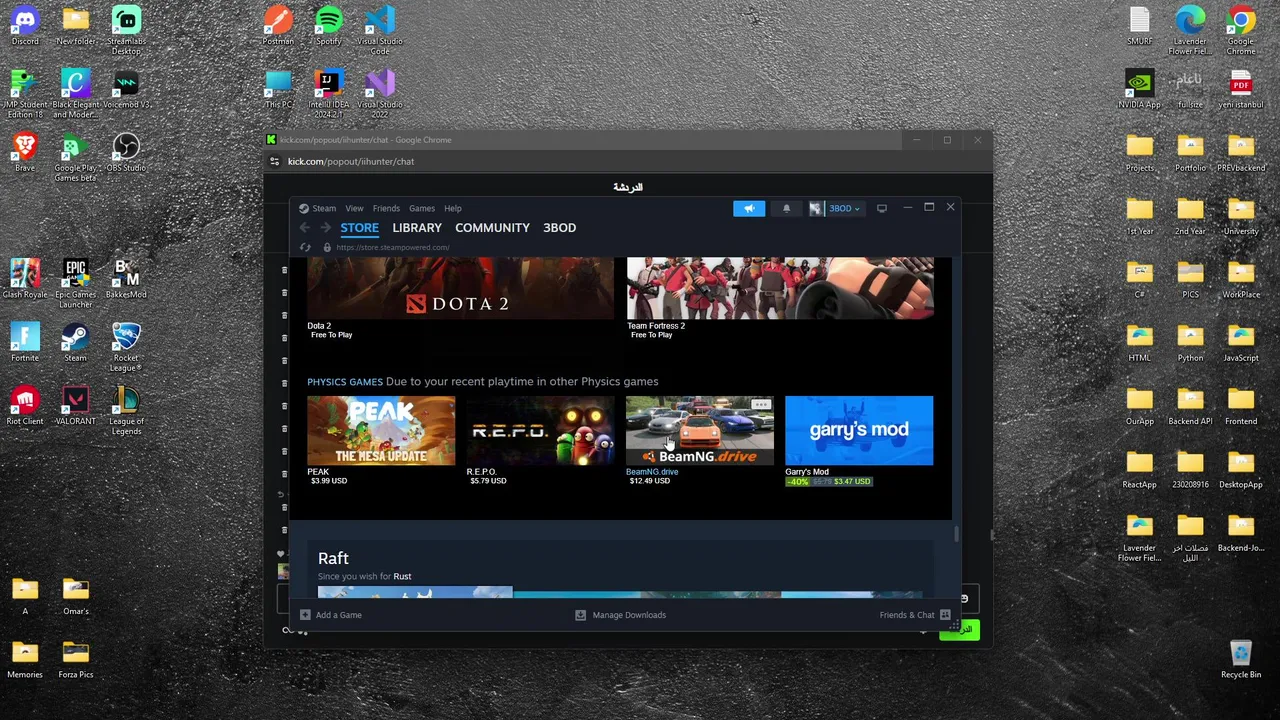Open Postman desktop shortcut
Screen dimensions: 1280x720
pyautogui.click(x=278, y=26)
